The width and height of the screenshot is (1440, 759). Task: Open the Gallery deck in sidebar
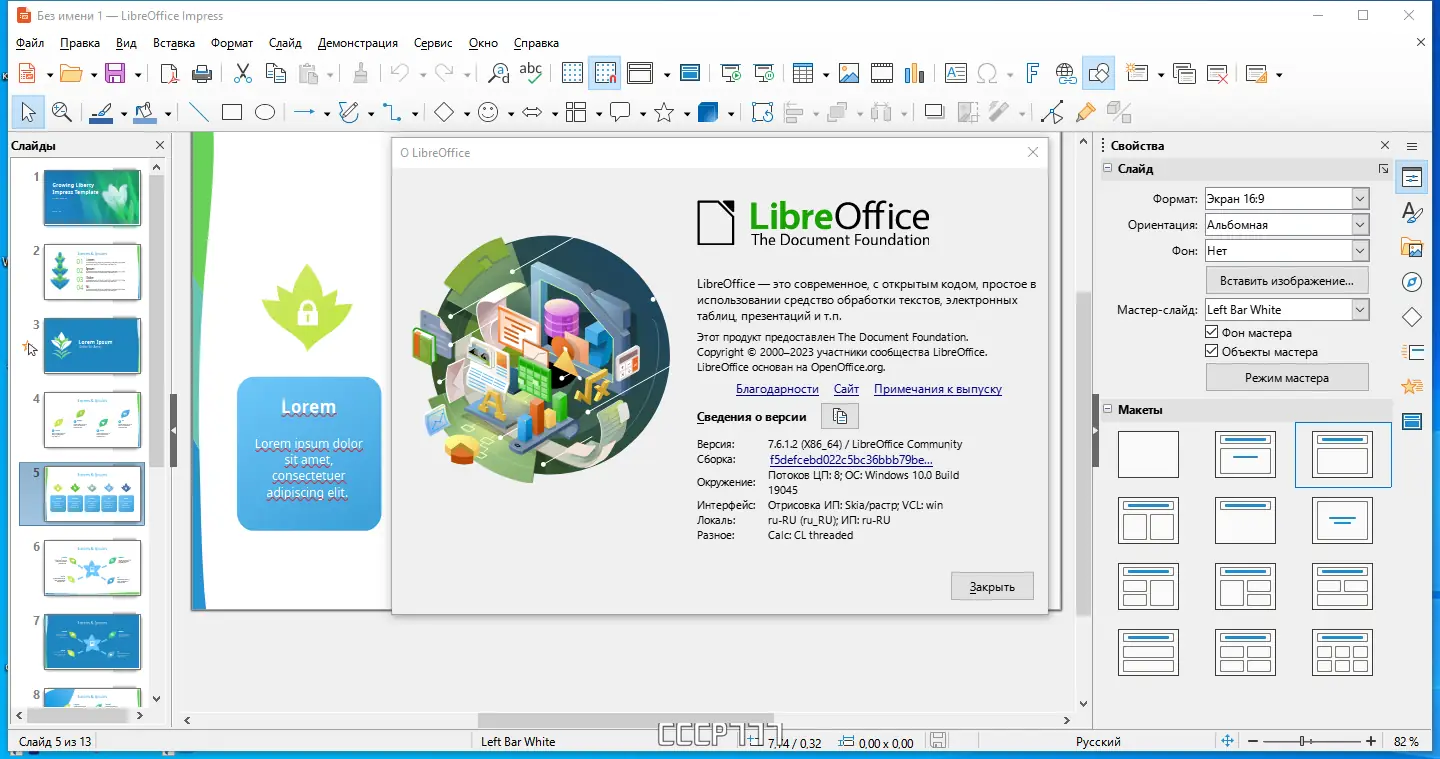[1412, 247]
